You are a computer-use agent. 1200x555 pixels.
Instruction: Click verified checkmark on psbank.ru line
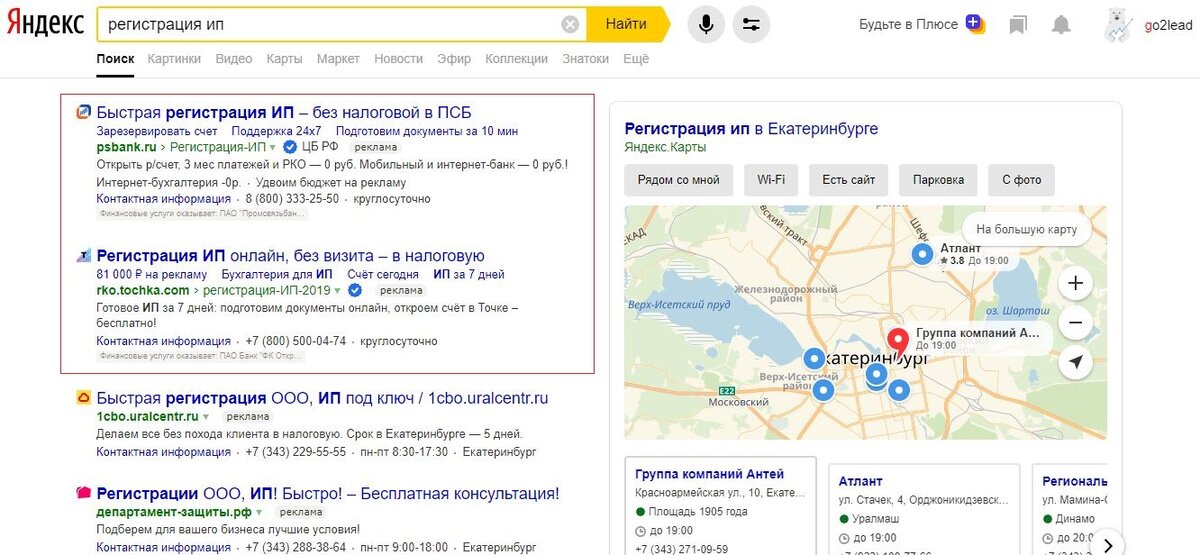click(x=290, y=147)
